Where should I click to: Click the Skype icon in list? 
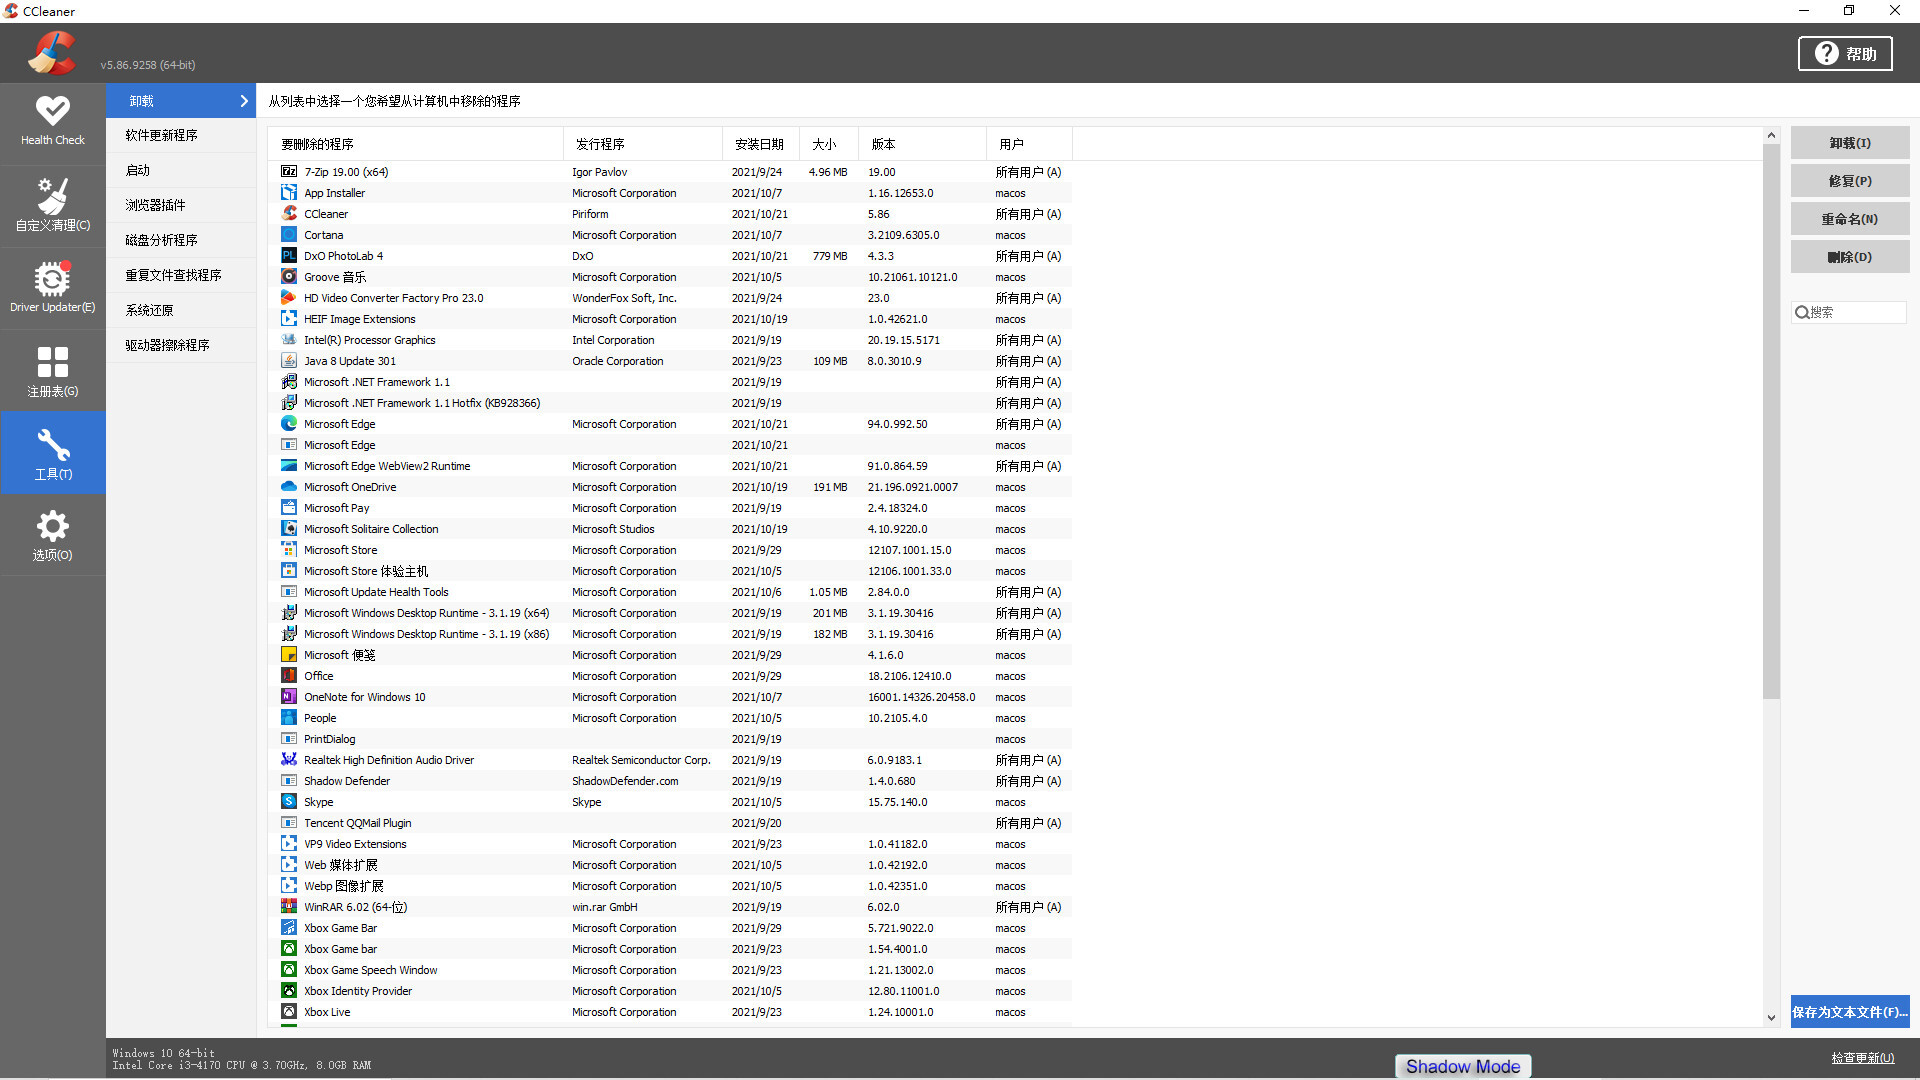(289, 802)
